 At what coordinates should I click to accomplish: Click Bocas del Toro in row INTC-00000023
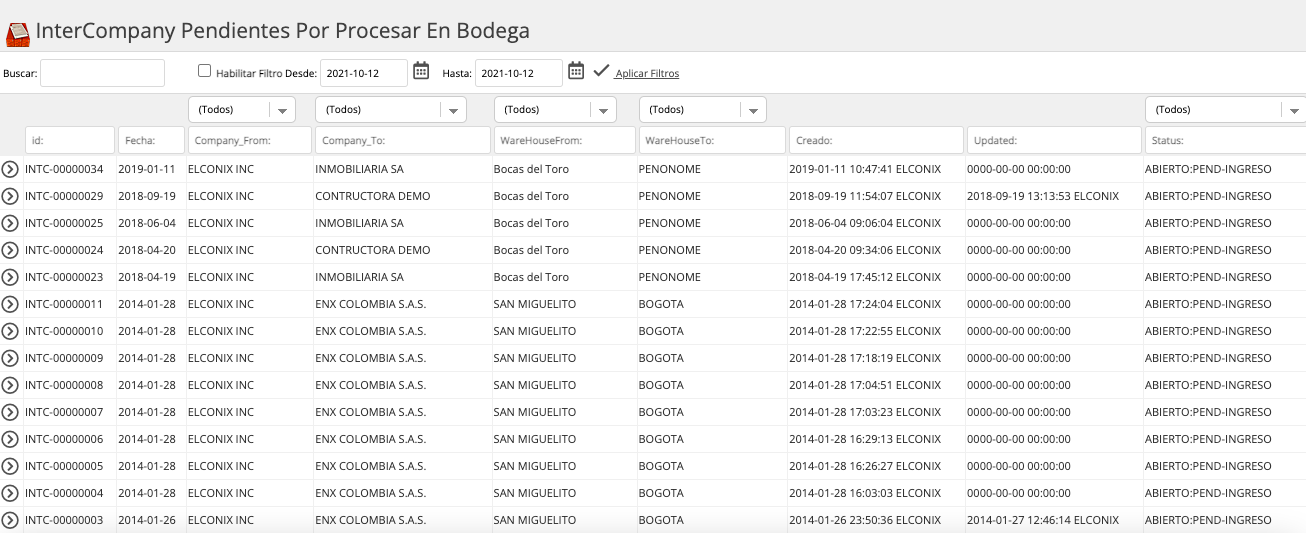[531, 277]
